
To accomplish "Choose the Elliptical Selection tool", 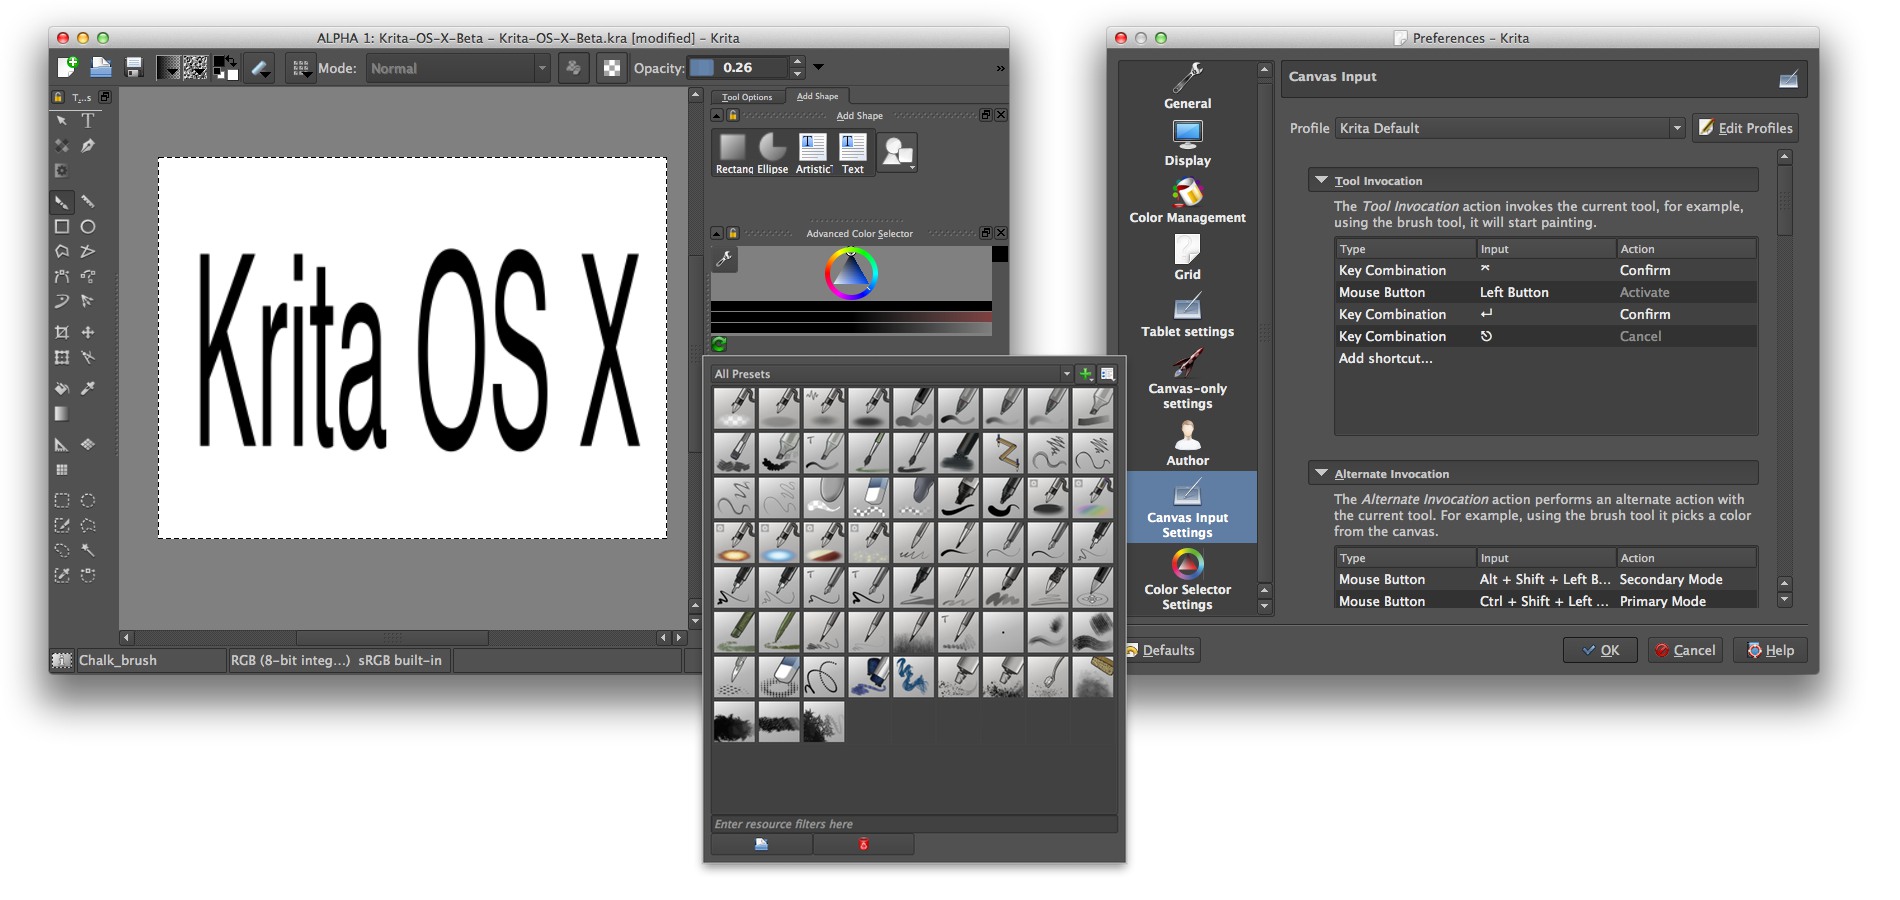I will point(88,500).
